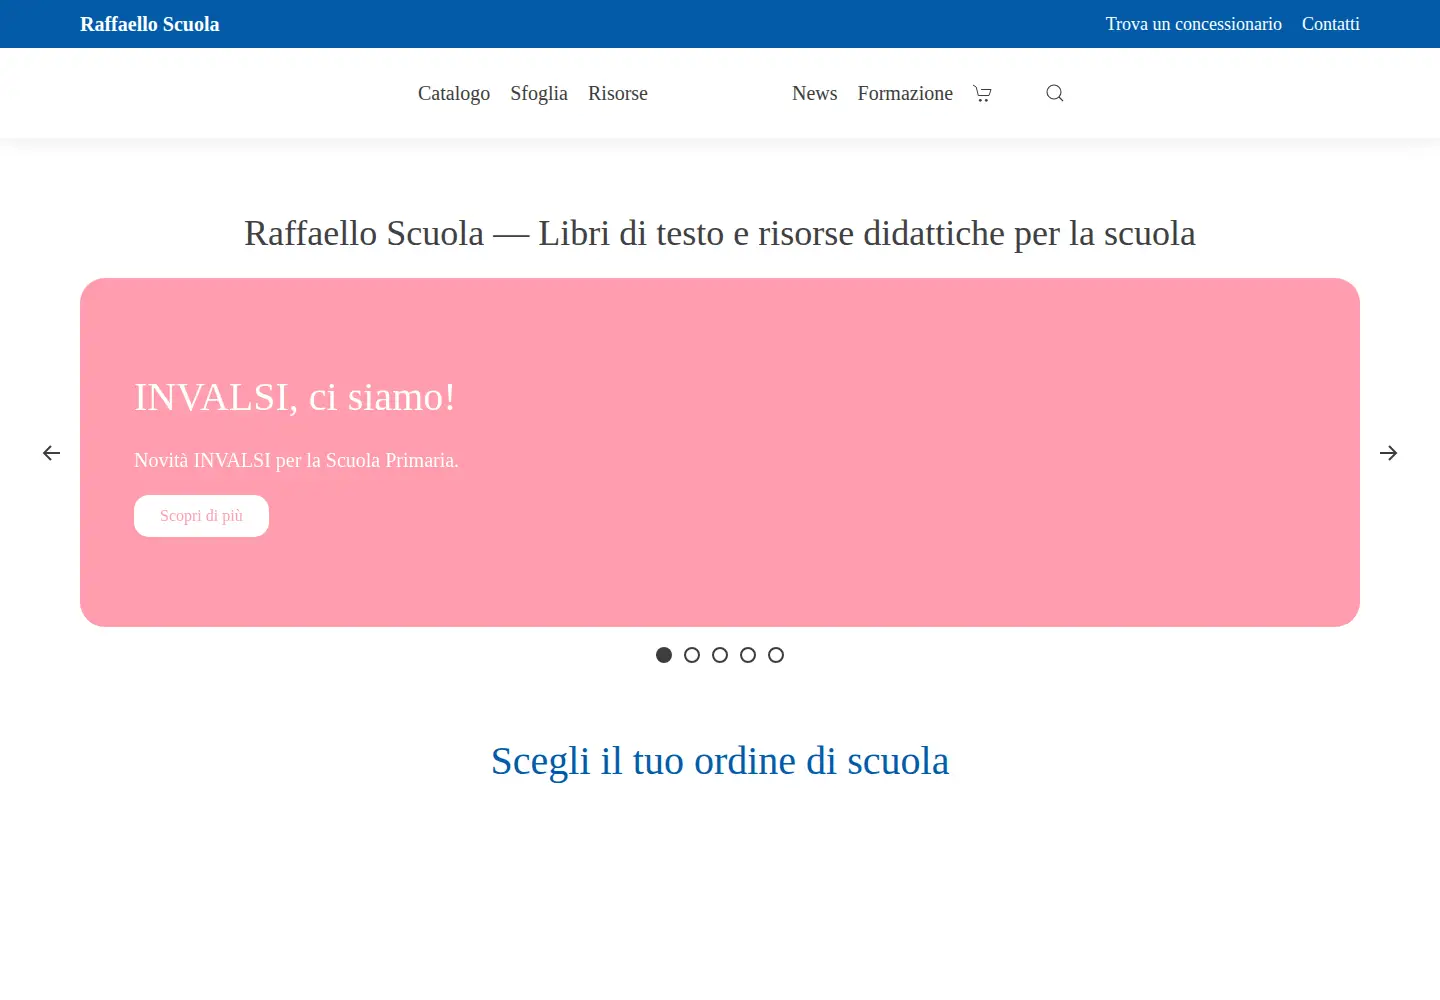
Task: Click the Novità INVALSI per la Scuola Primaria text
Action: [296, 460]
